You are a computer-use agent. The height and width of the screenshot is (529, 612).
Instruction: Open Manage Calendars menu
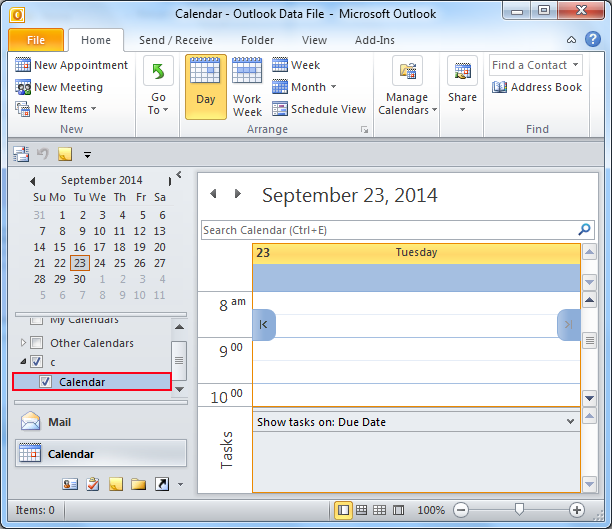click(x=407, y=87)
